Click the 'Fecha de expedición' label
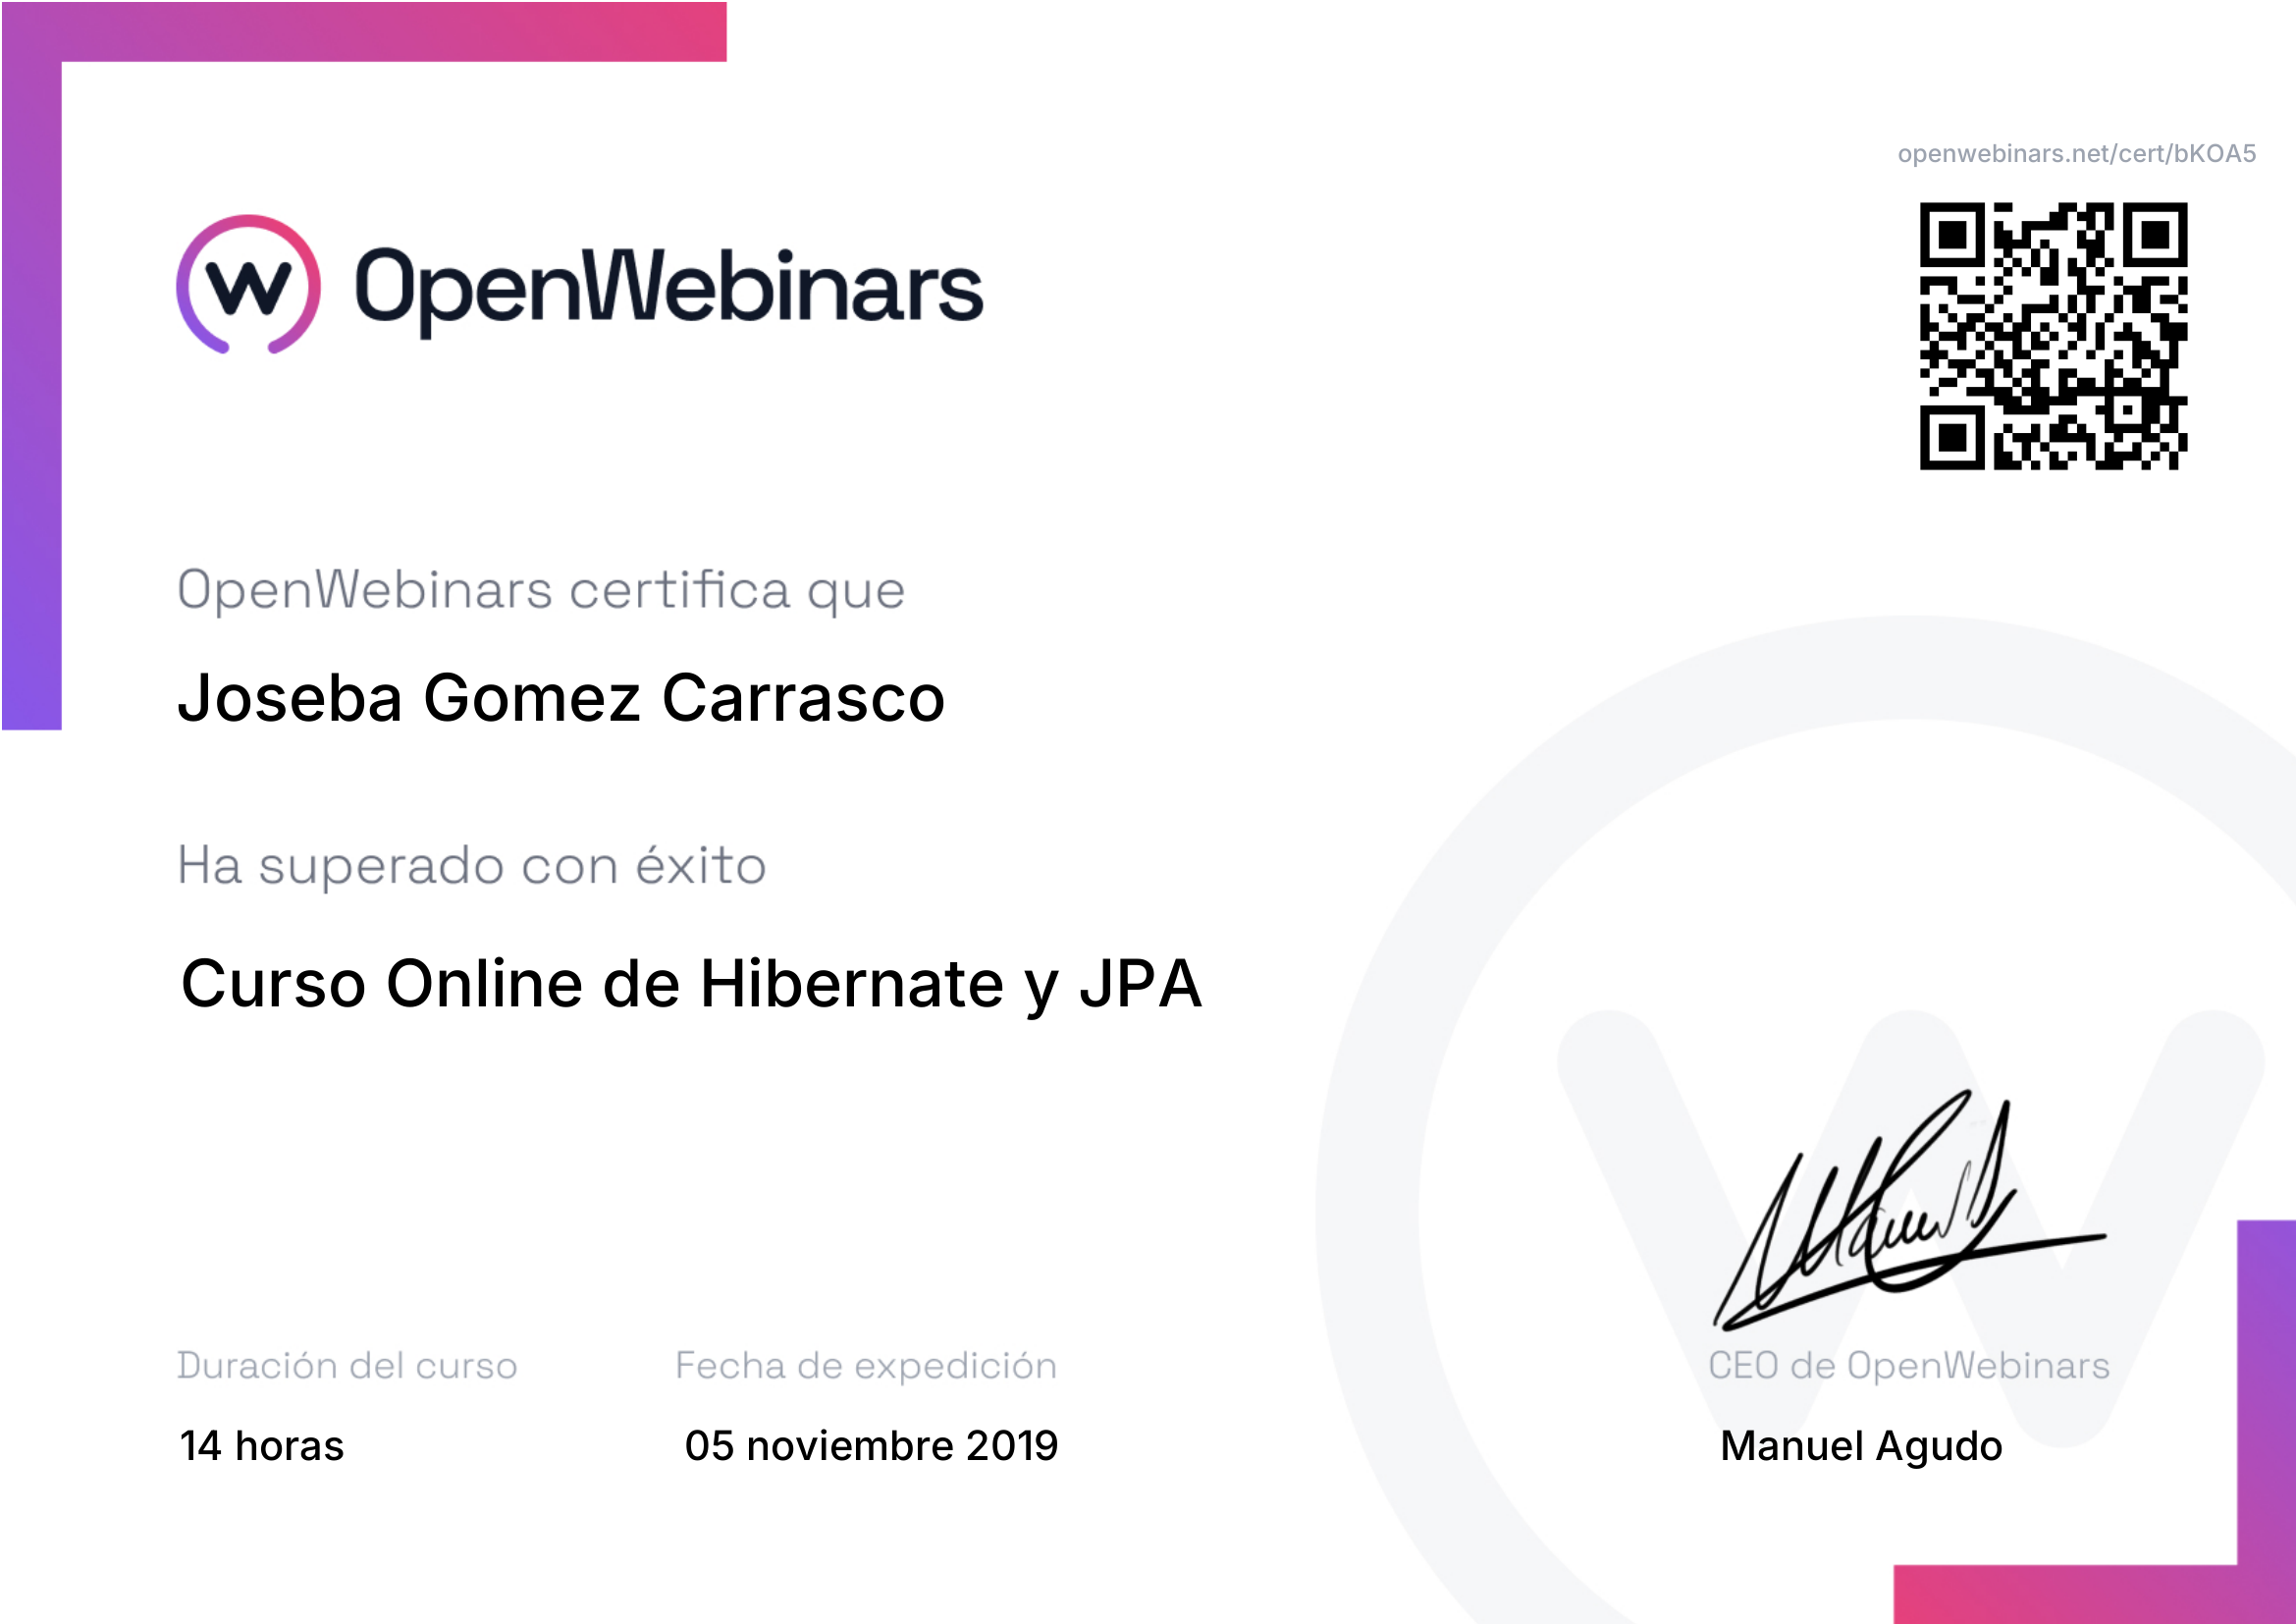Screen dimensions: 2296x1624 pos(866,1365)
